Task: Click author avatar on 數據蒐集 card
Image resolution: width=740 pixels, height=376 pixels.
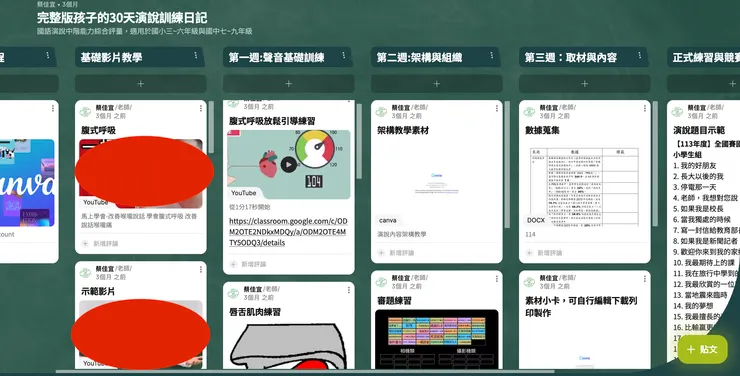Action: [x=529, y=111]
